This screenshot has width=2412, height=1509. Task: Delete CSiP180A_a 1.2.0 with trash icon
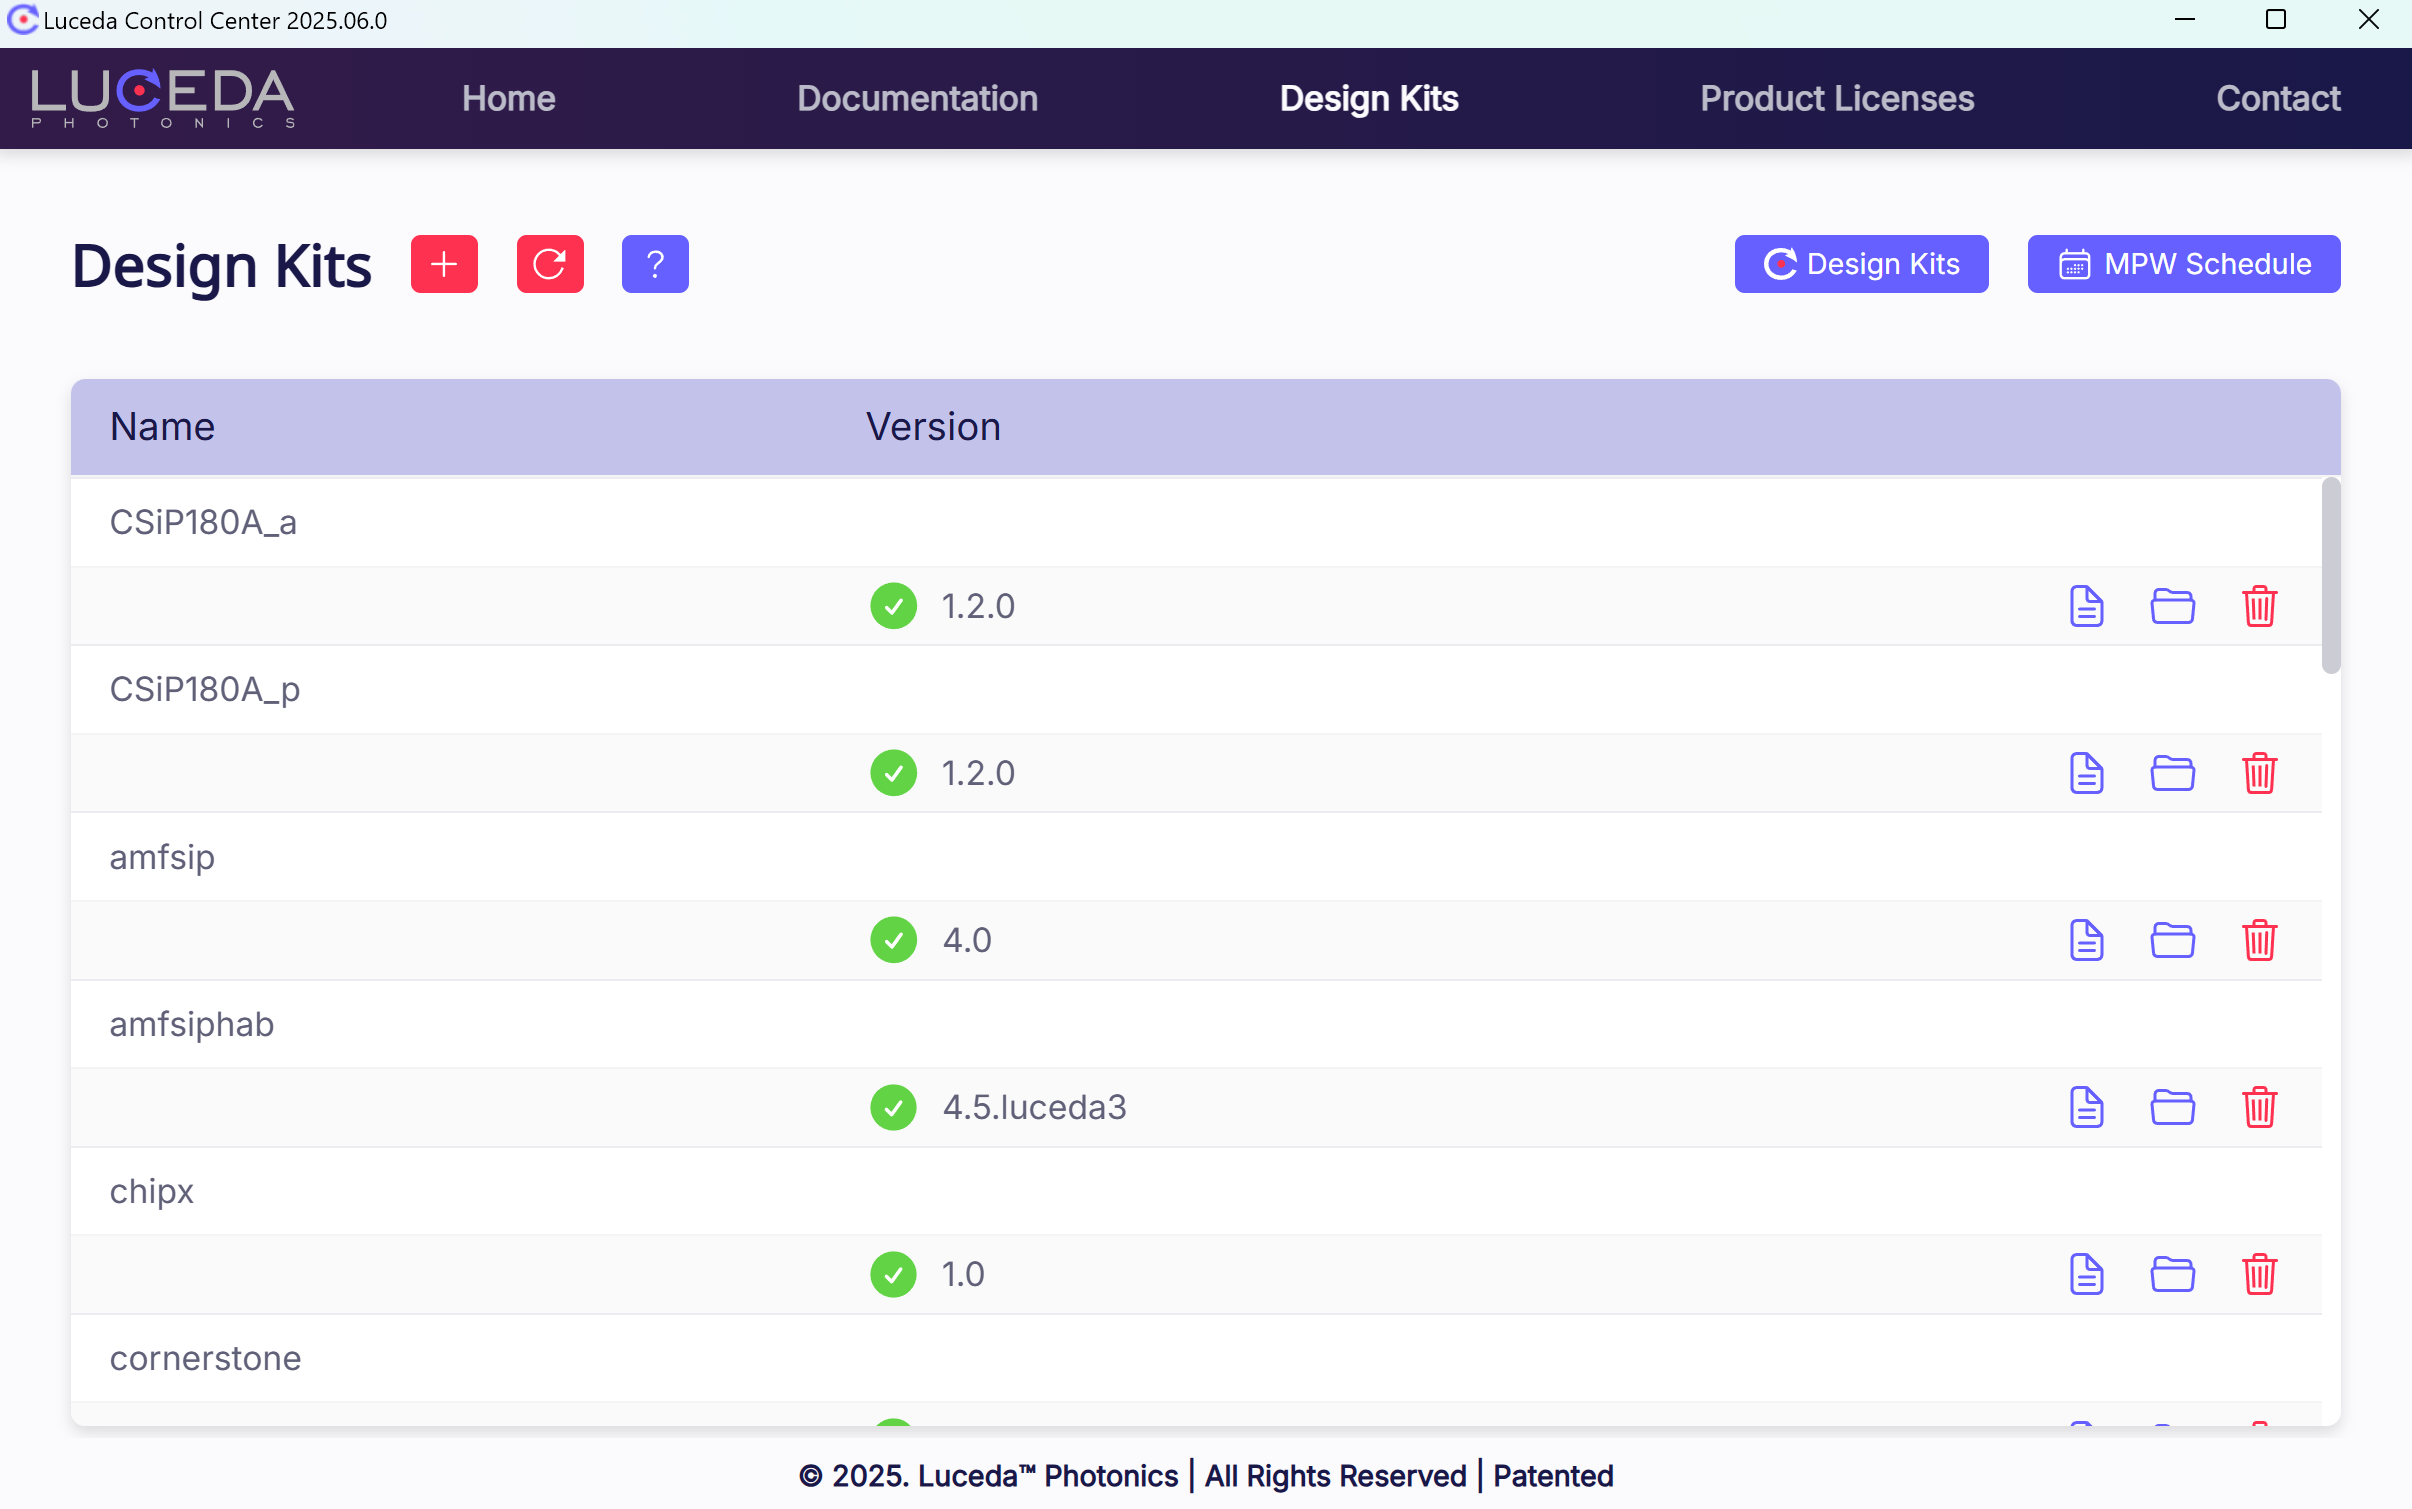click(x=2259, y=606)
